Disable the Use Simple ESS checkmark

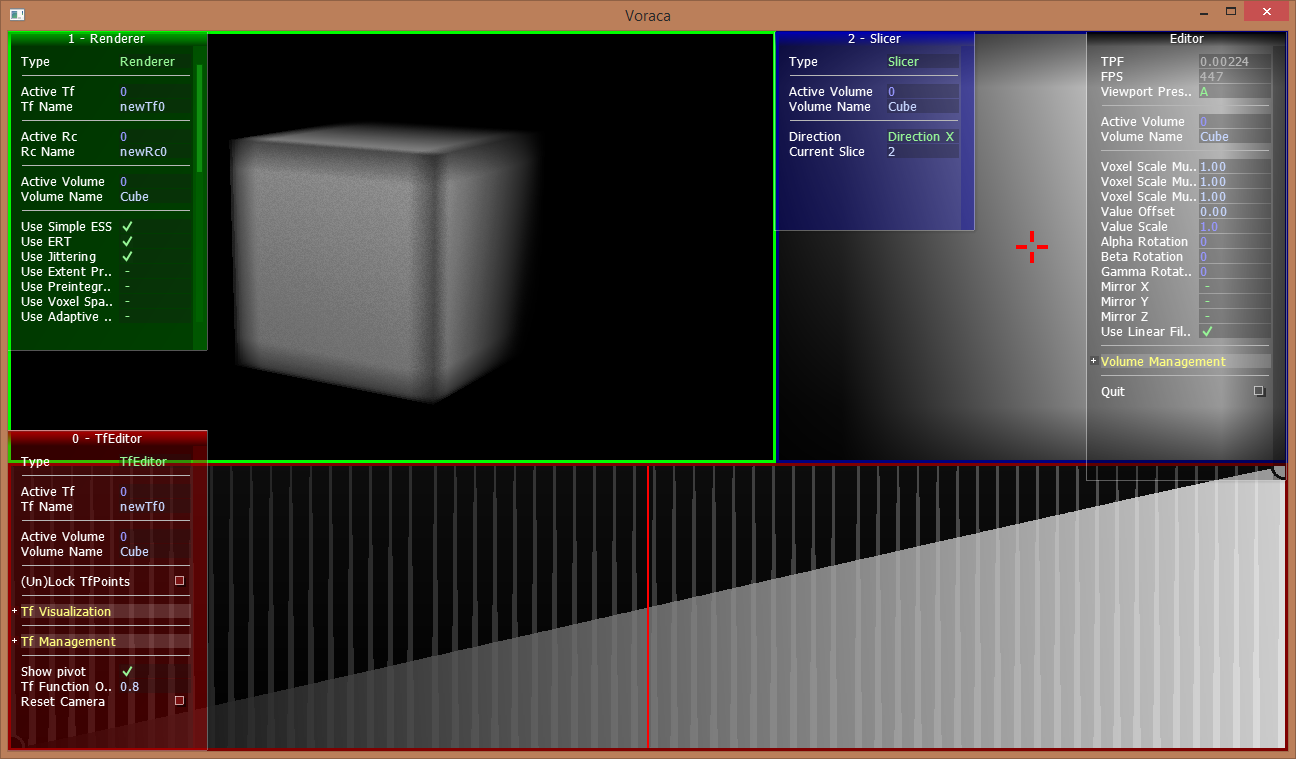127,227
